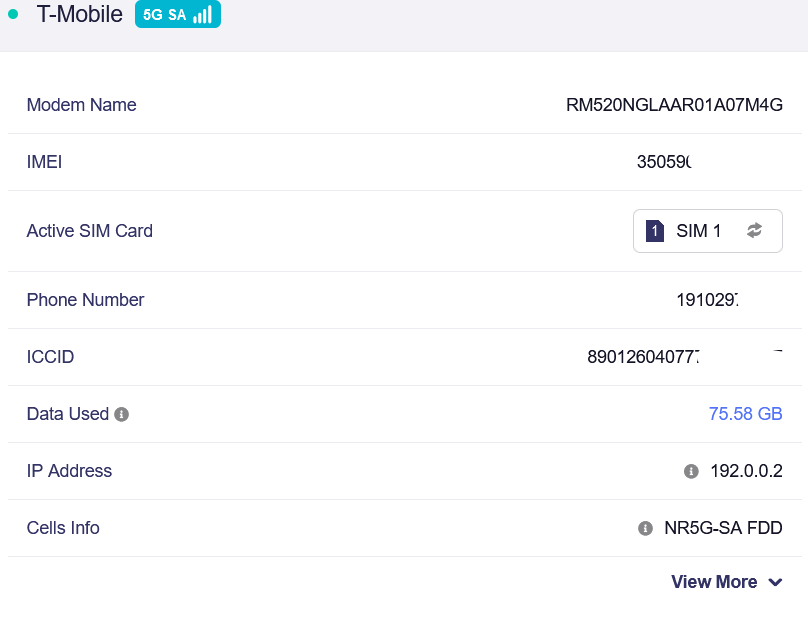This screenshot has width=808, height=617.
Task: Click the info icon beside IP address
Action: (x=690, y=471)
